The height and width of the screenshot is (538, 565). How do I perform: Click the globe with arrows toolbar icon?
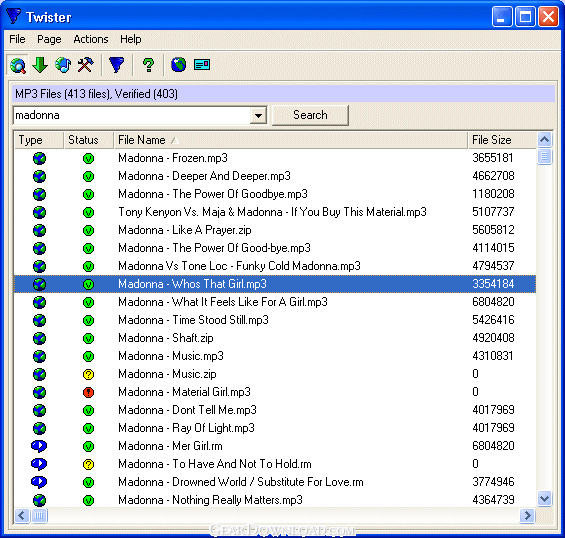[x=63, y=65]
